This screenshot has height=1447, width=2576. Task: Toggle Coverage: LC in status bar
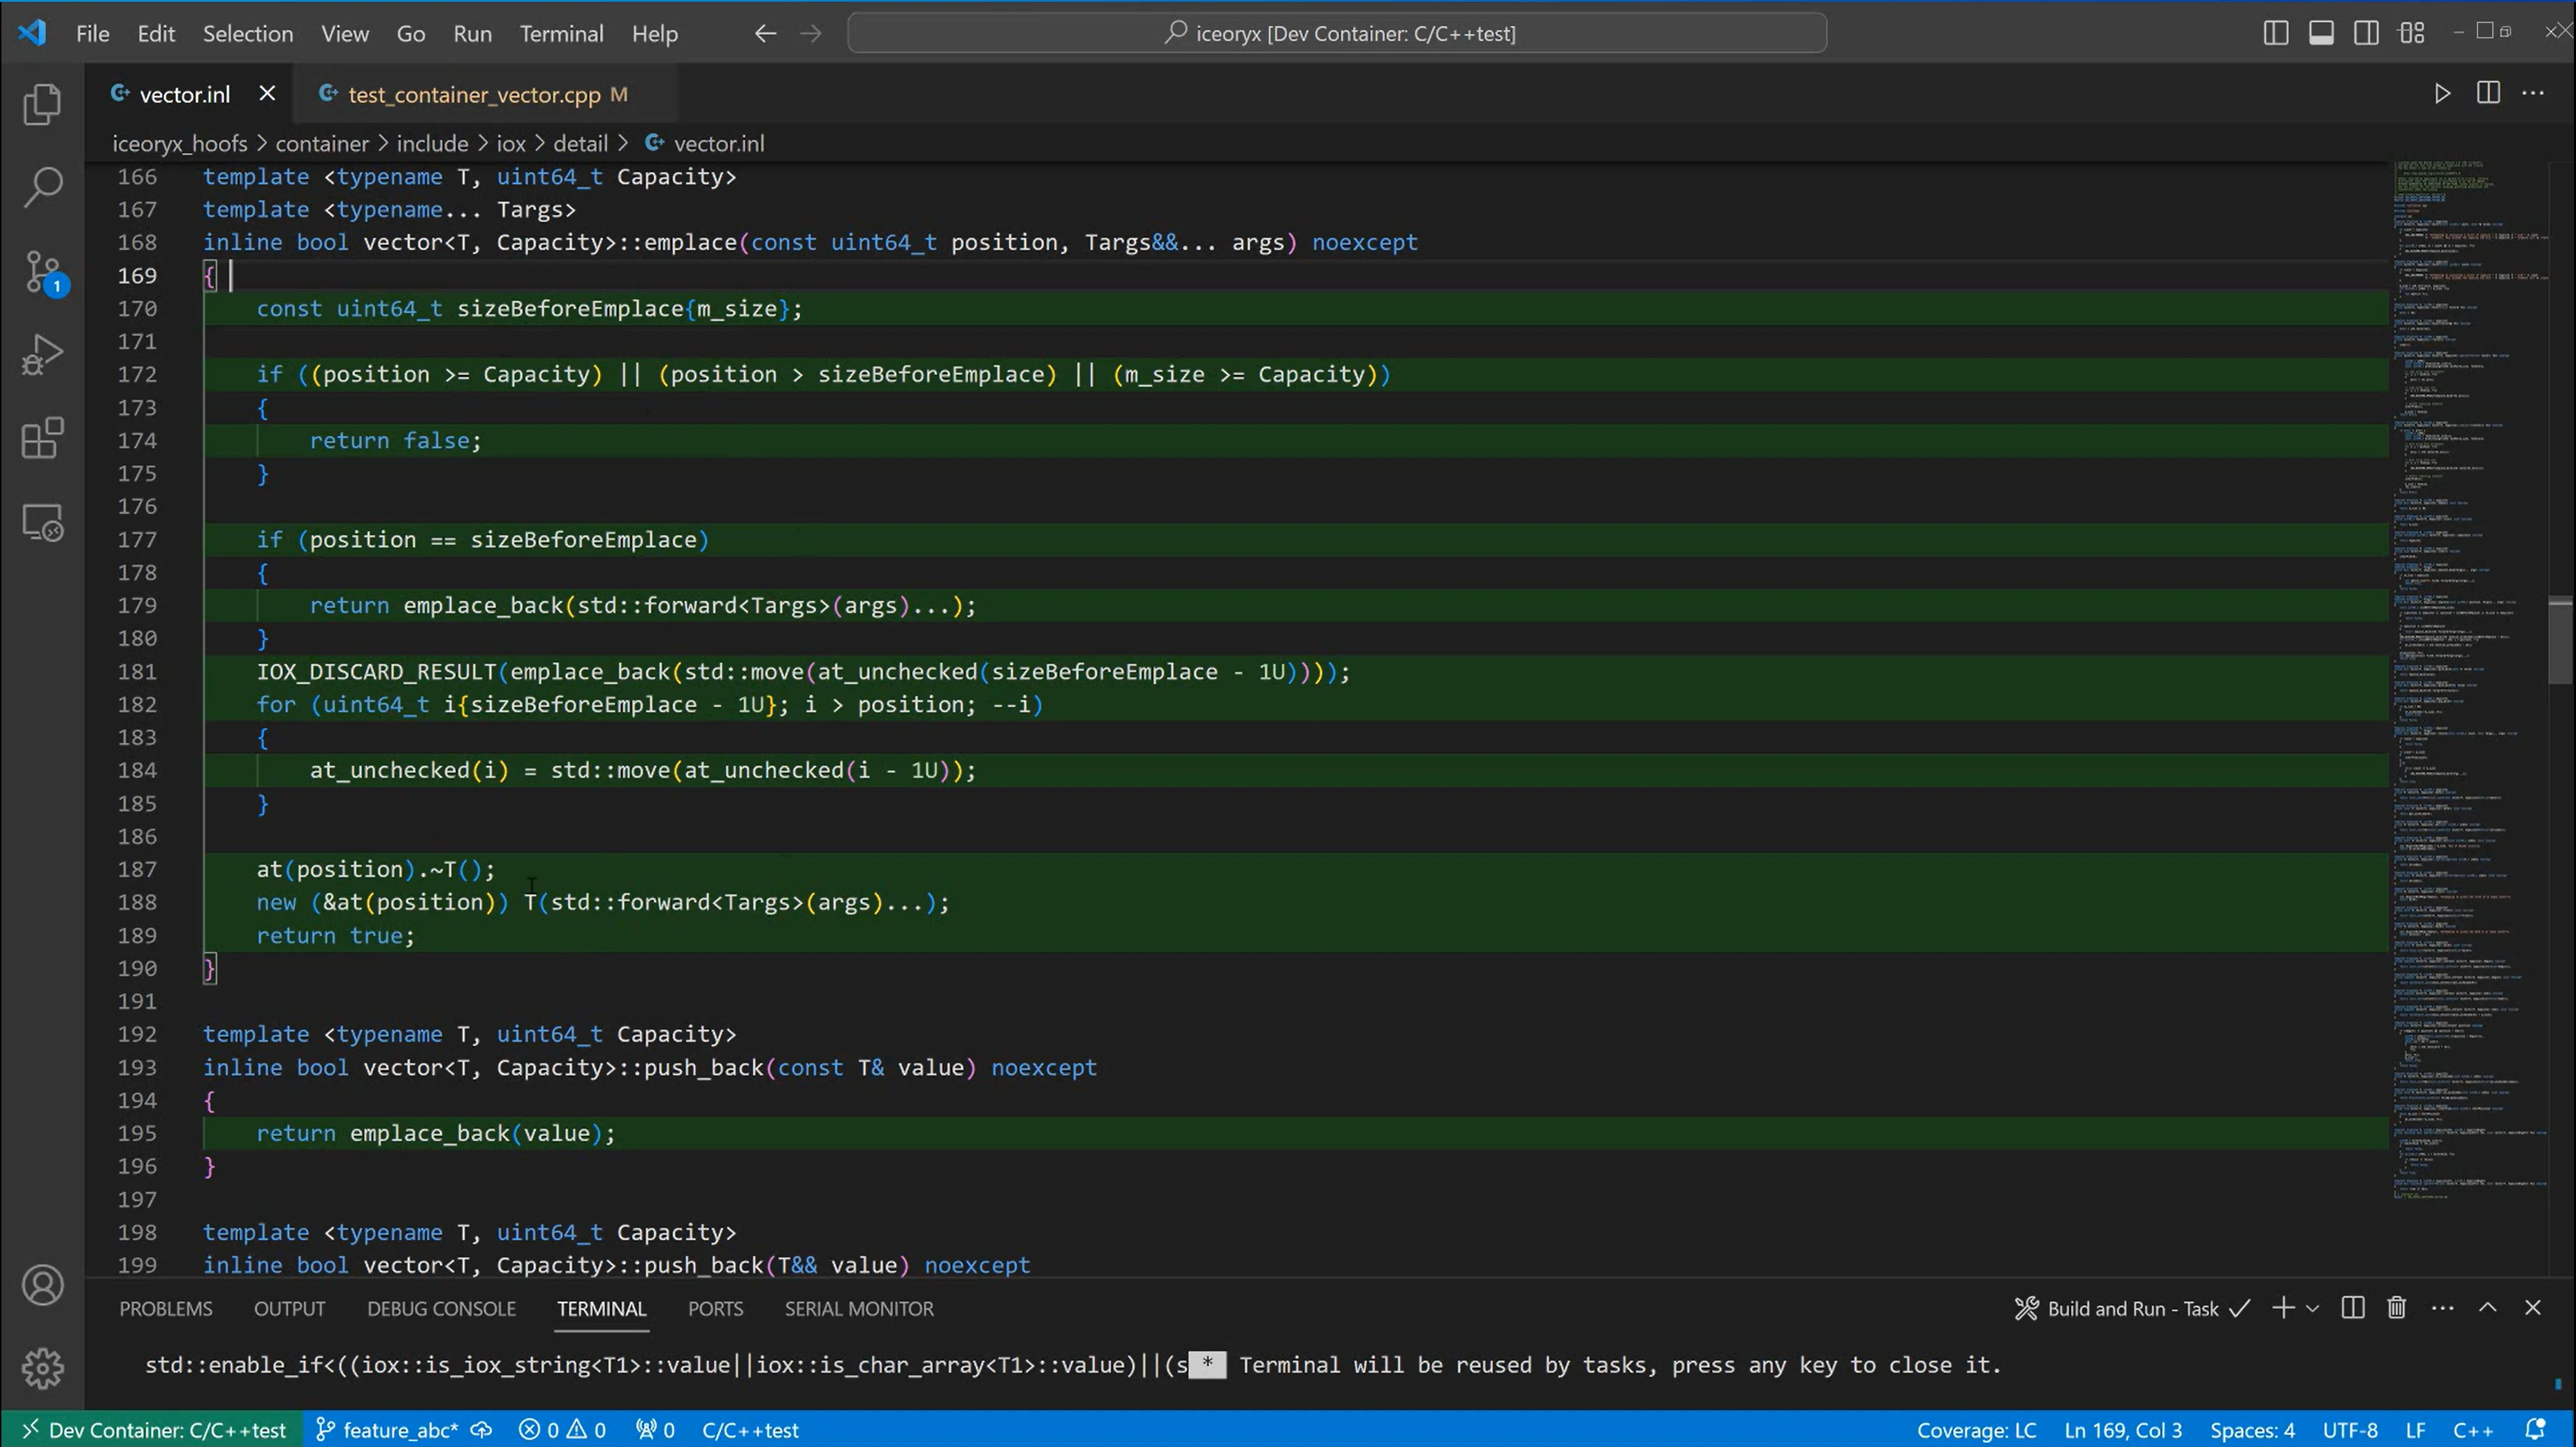1976,1430
